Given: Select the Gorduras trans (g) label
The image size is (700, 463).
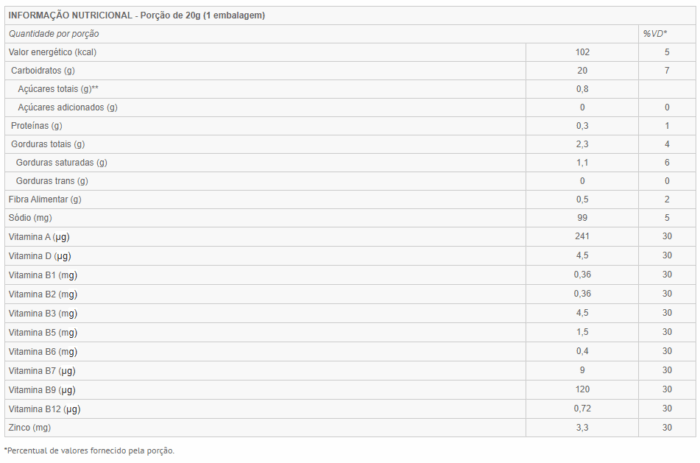Looking at the screenshot, I should 52,181.
